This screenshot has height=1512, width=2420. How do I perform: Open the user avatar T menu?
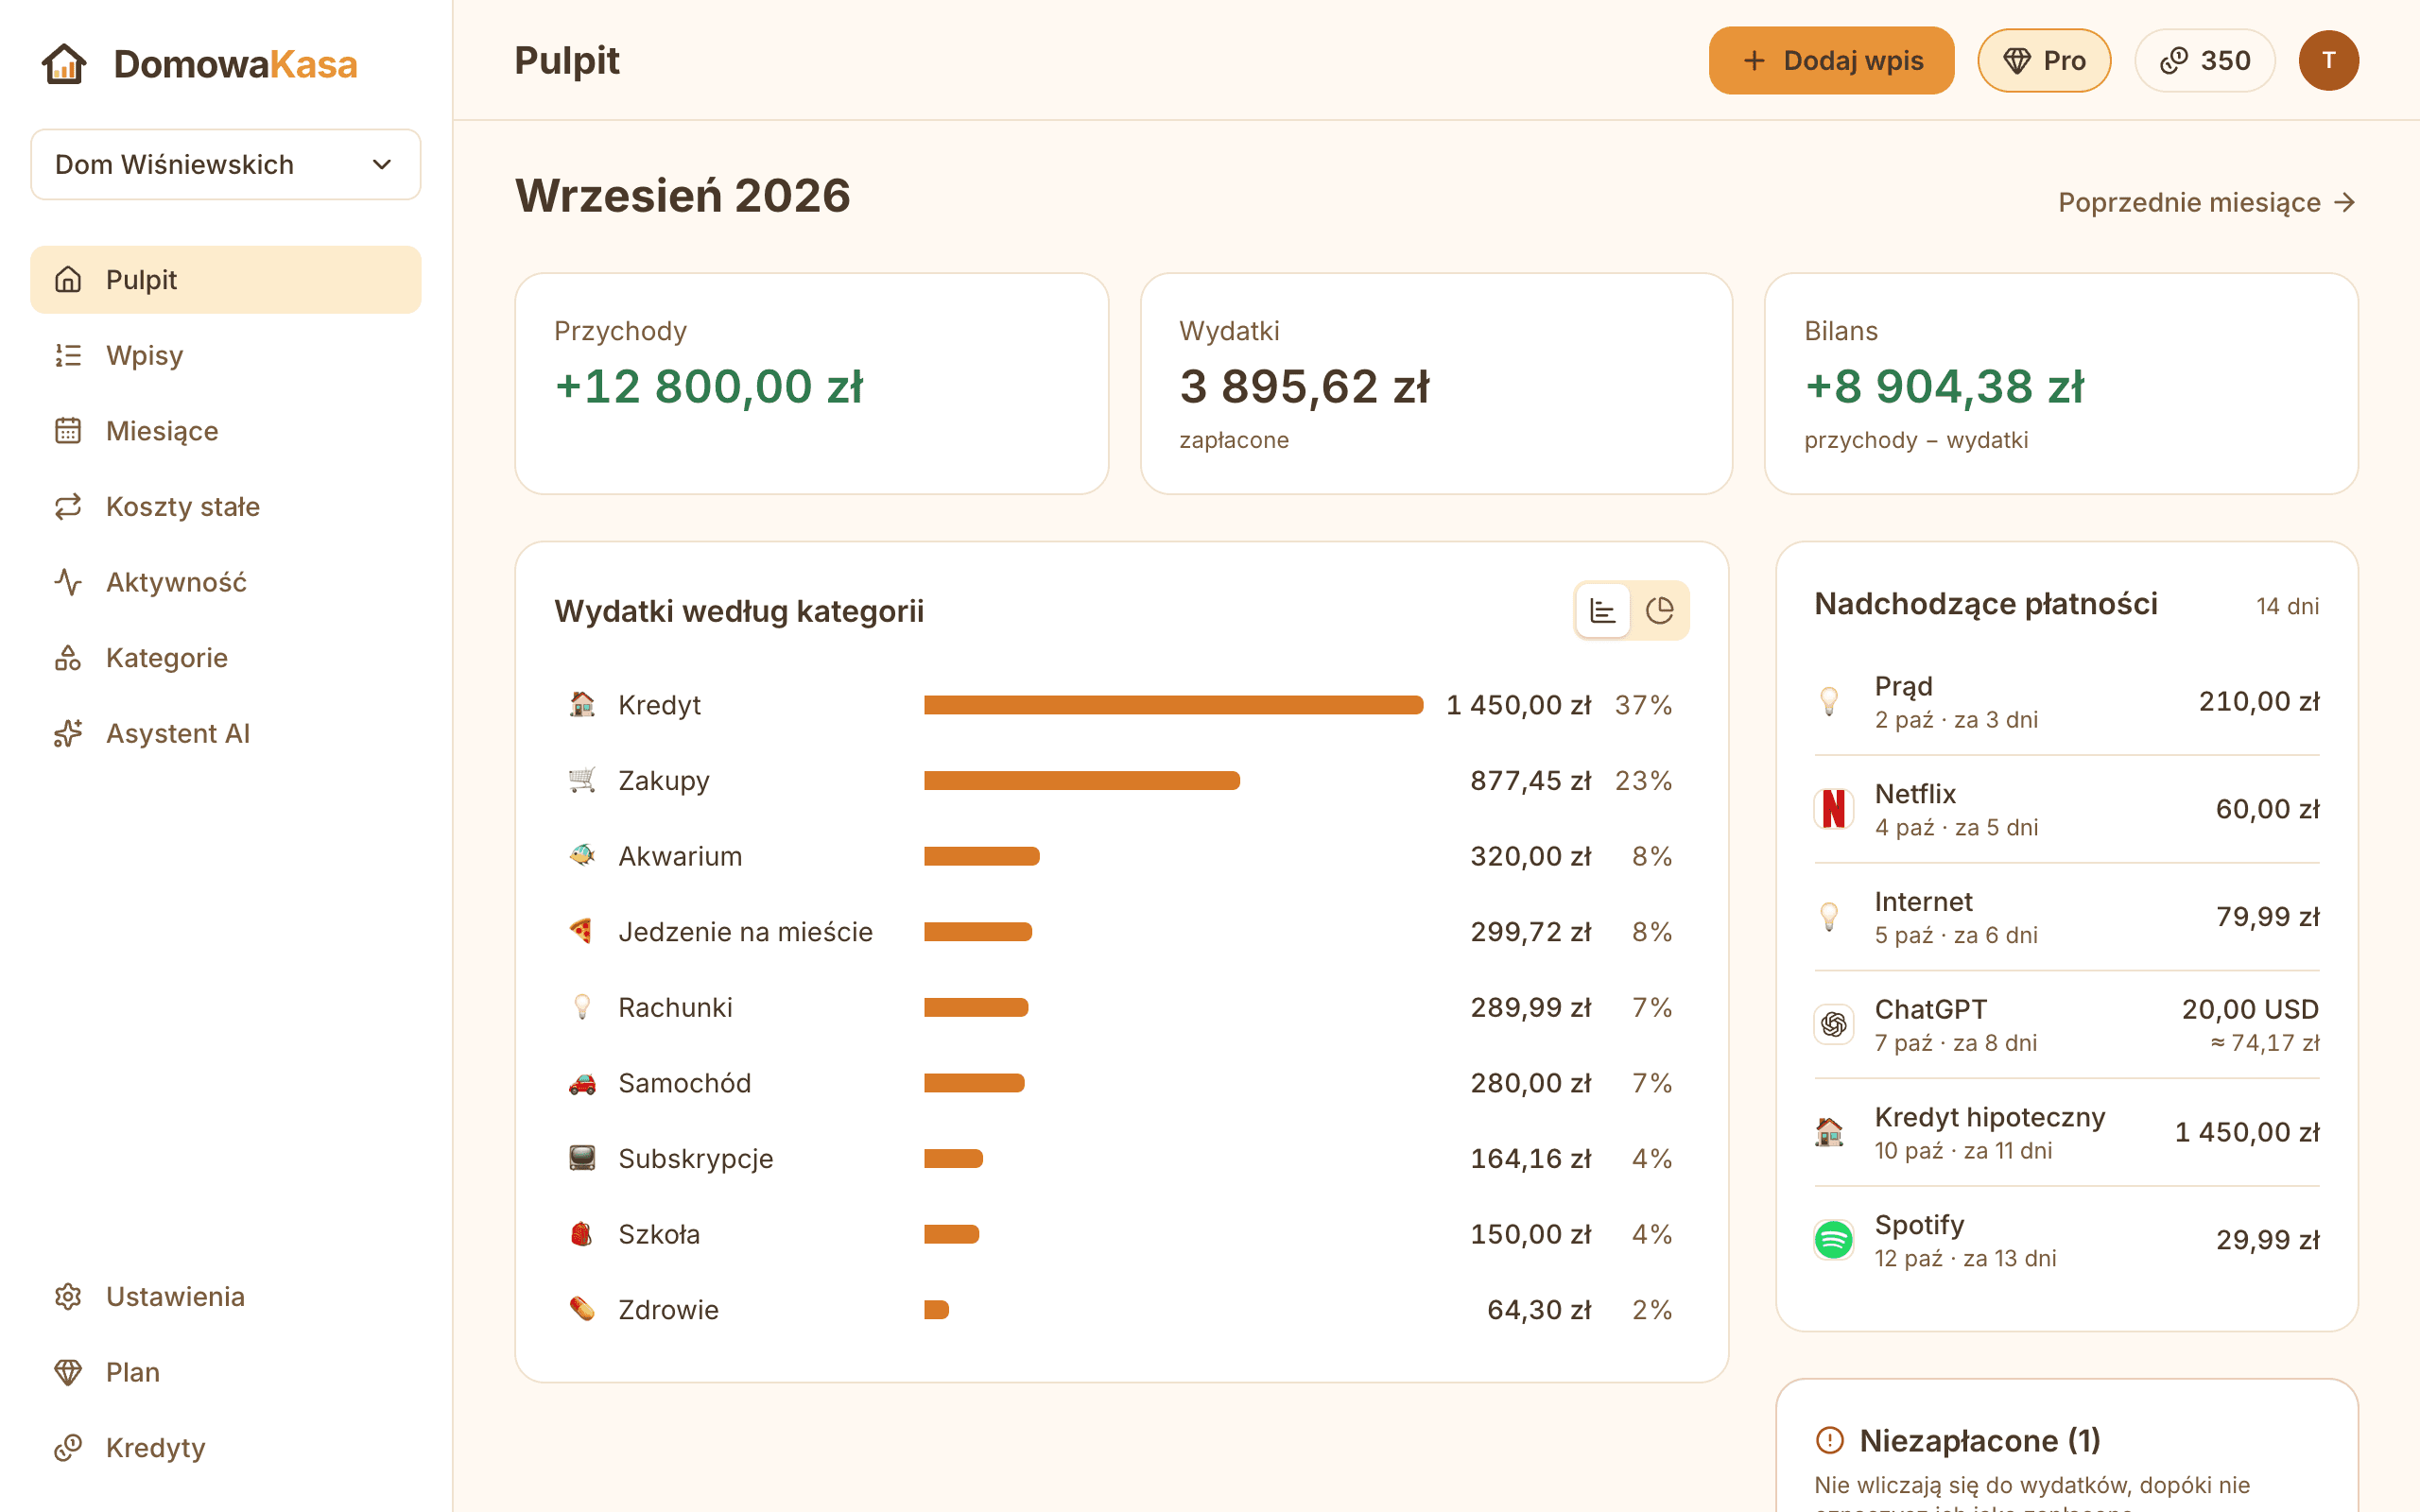[x=2328, y=61]
